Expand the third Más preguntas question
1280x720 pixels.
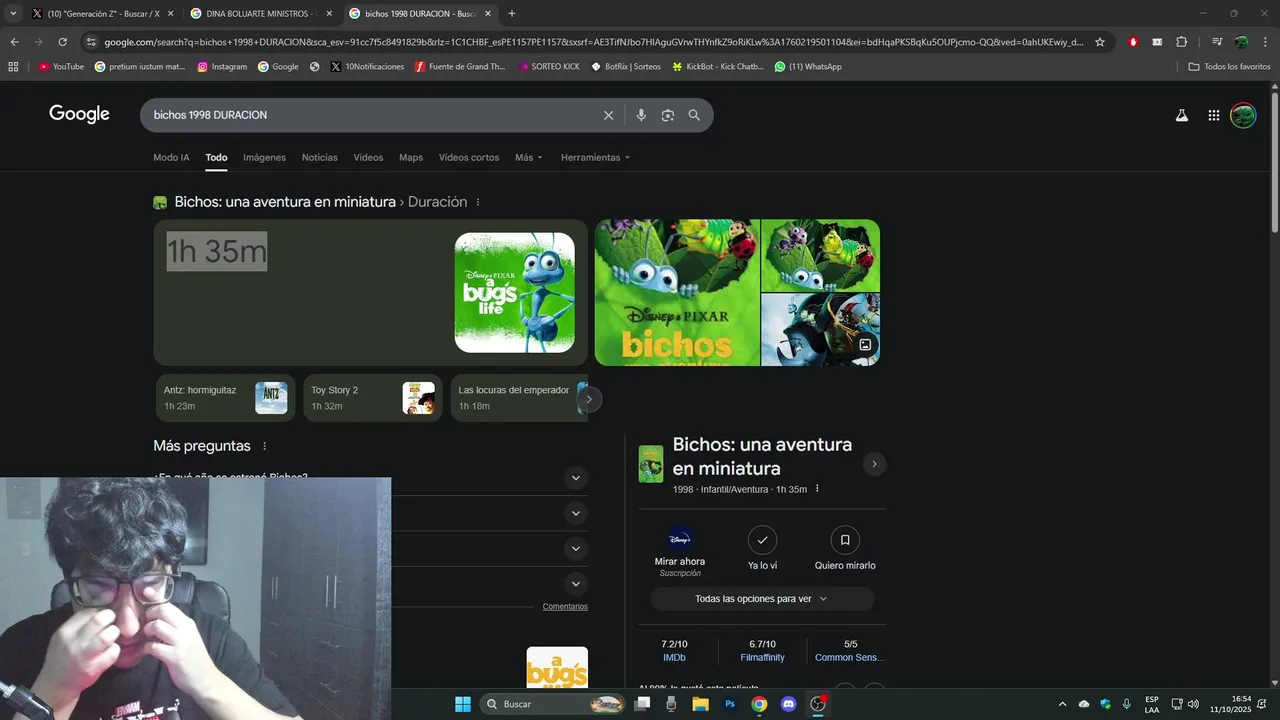(x=575, y=548)
